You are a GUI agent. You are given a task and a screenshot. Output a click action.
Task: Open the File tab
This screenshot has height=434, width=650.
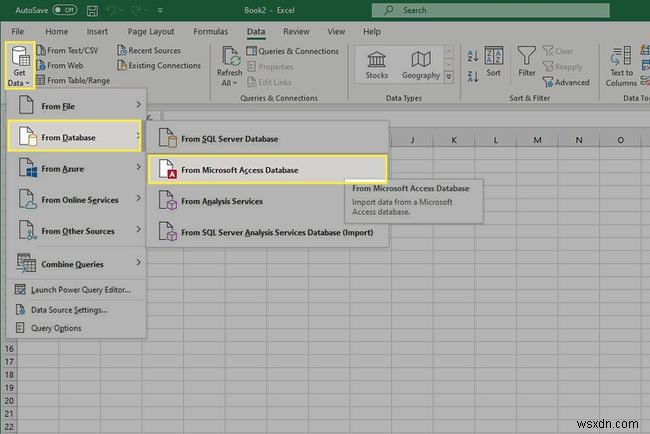click(17, 32)
